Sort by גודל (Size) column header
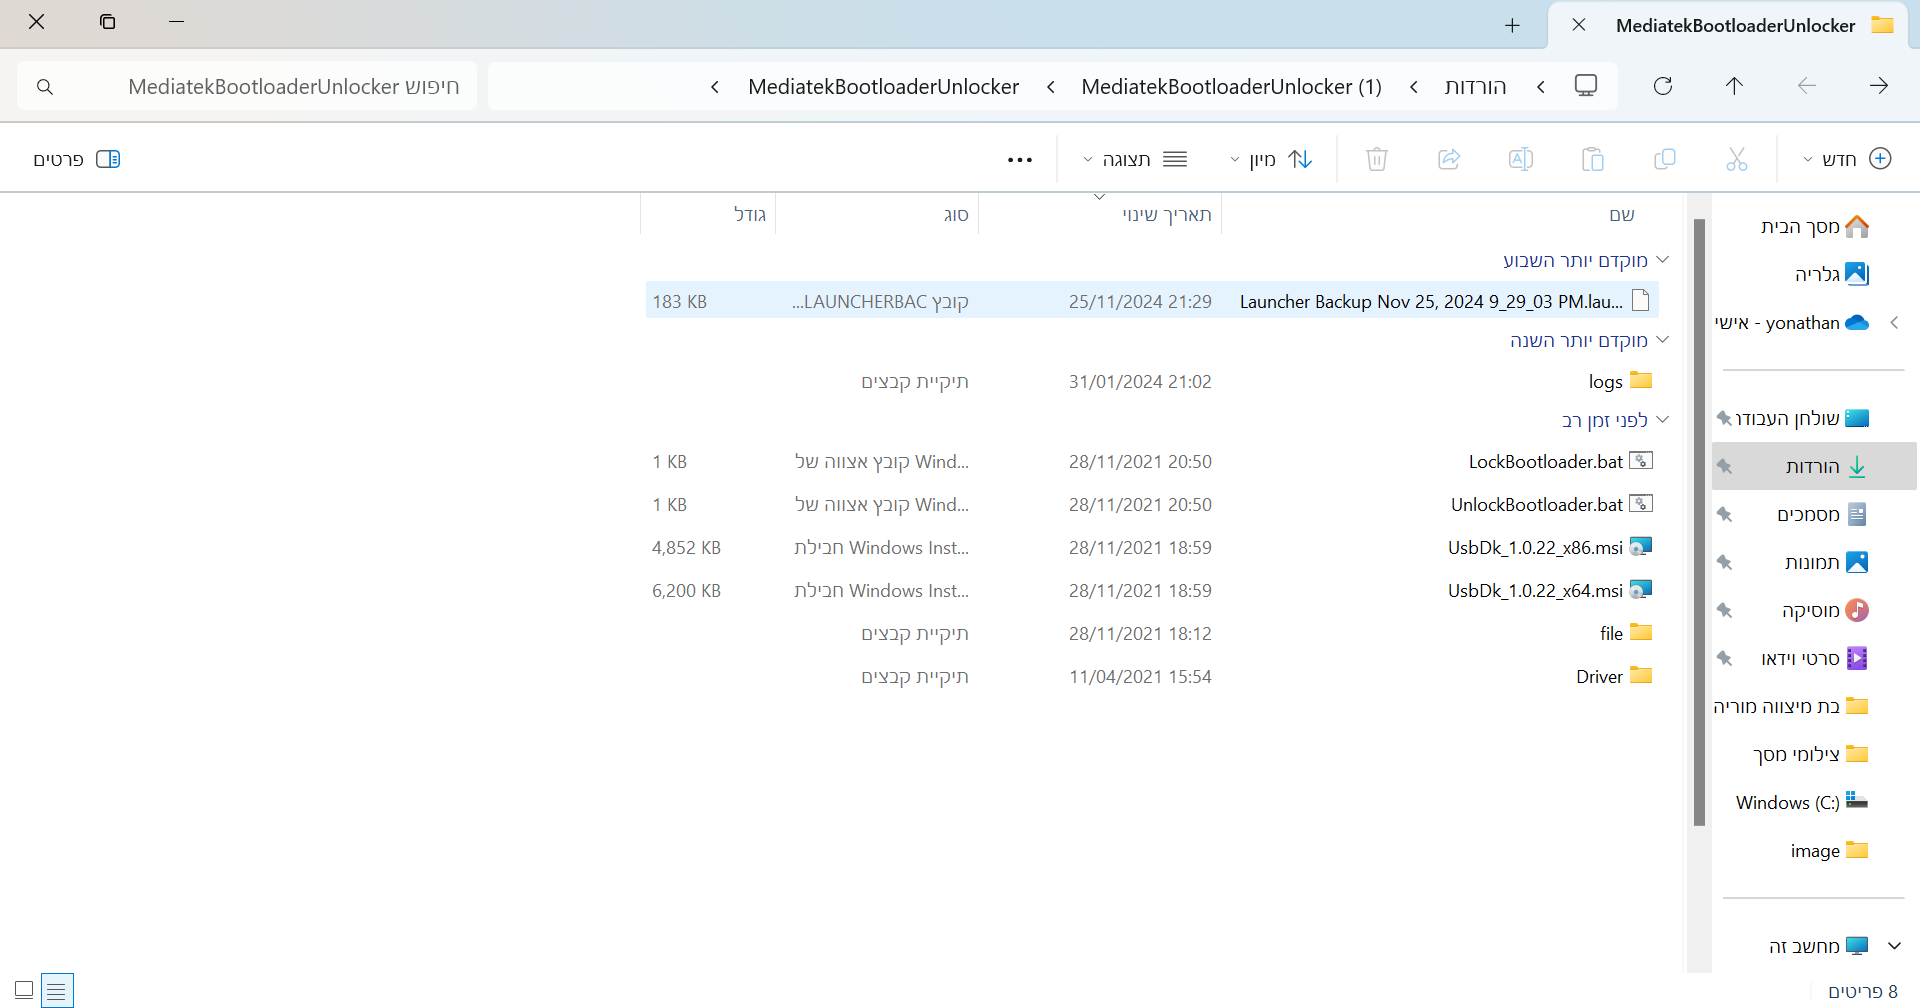 coord(749,214)
